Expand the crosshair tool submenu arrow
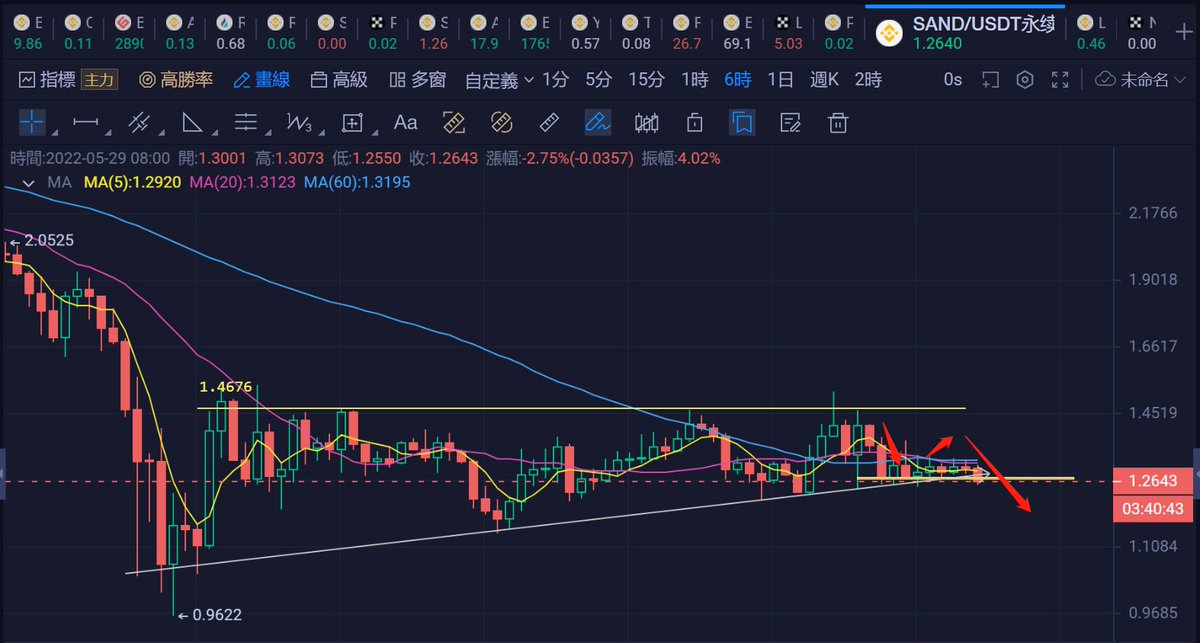 [x=54, y=131]
